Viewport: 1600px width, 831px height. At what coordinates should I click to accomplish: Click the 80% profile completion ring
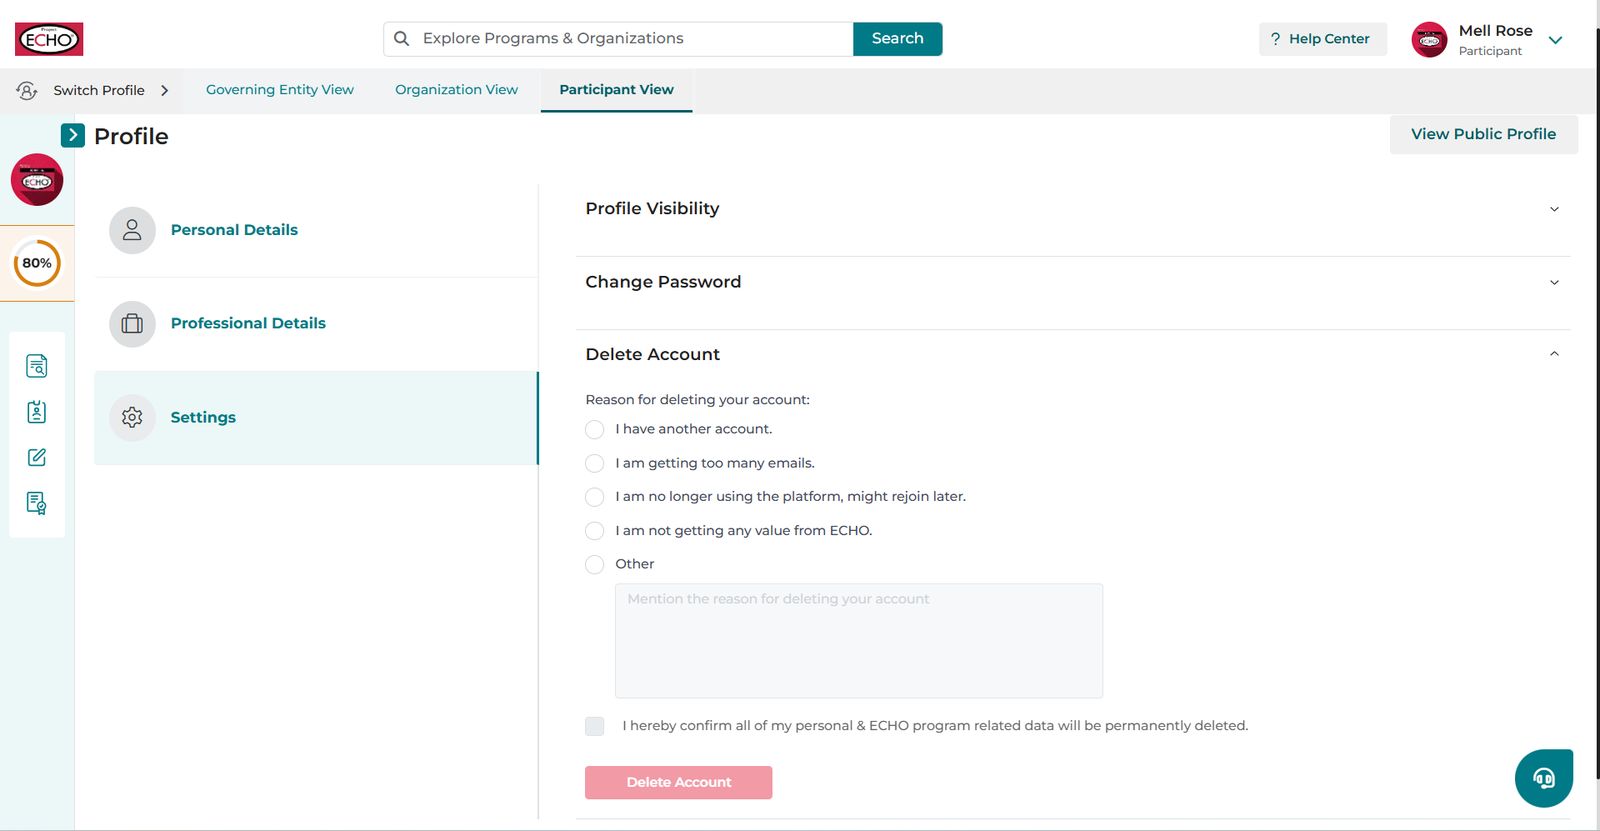[x=37, y=263]
